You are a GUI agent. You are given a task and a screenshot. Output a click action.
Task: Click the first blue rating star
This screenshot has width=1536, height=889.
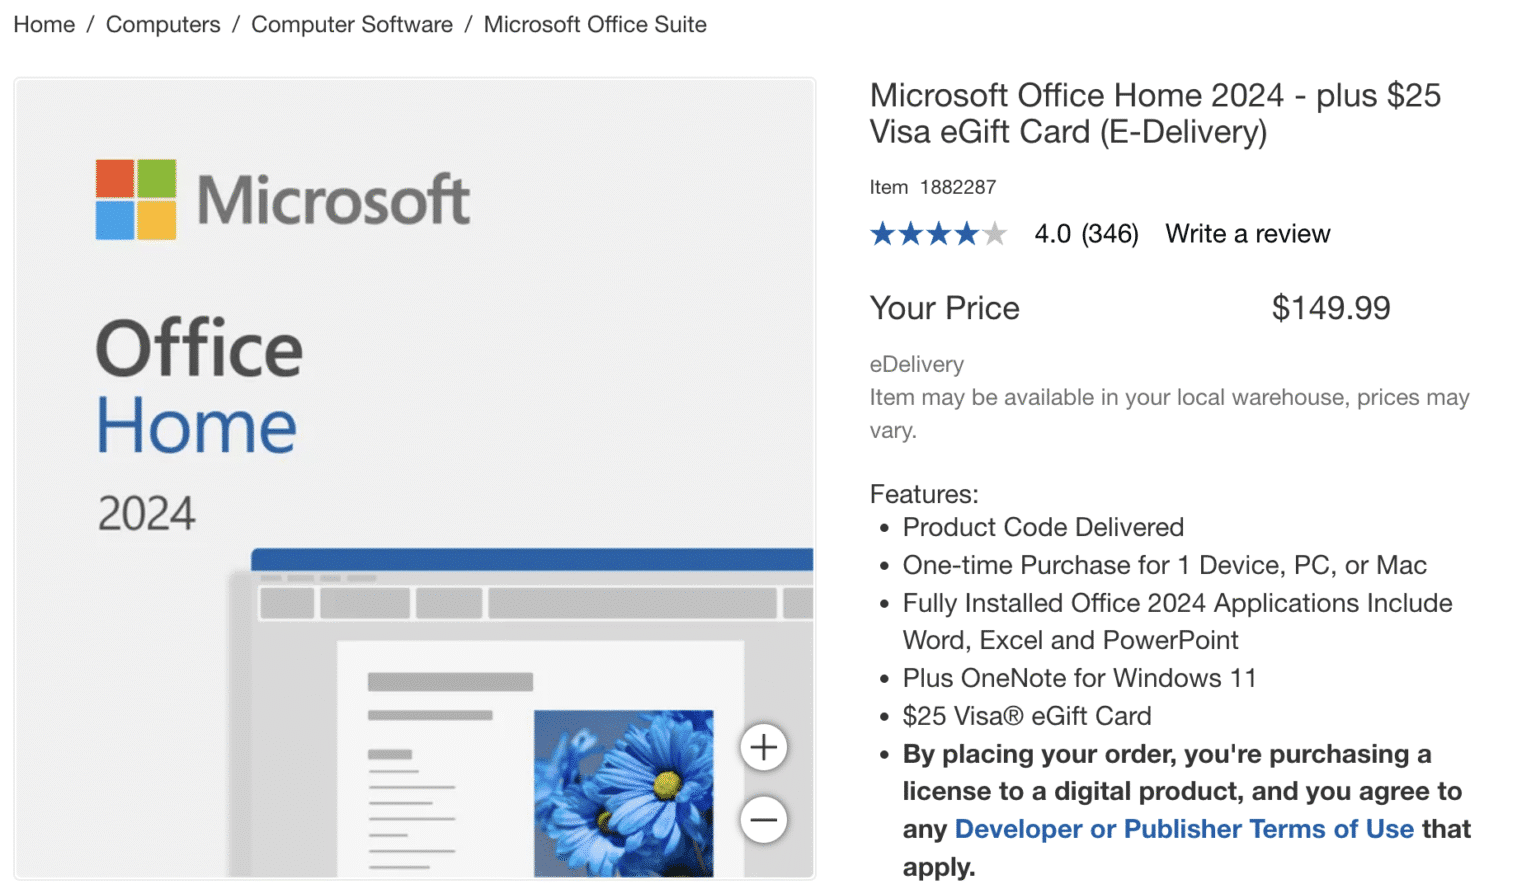click(884, 233)
